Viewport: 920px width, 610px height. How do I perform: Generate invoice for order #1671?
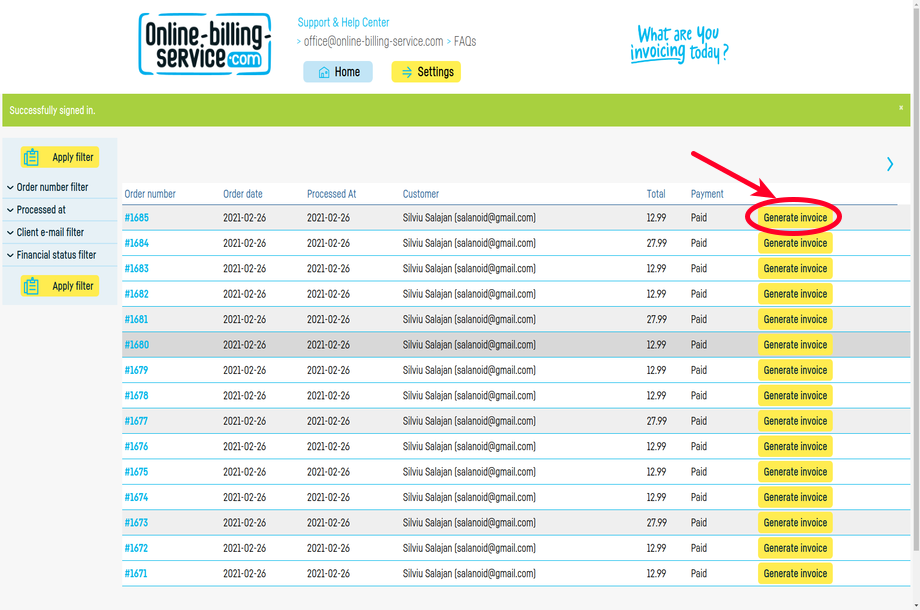(x=795, y=574)
